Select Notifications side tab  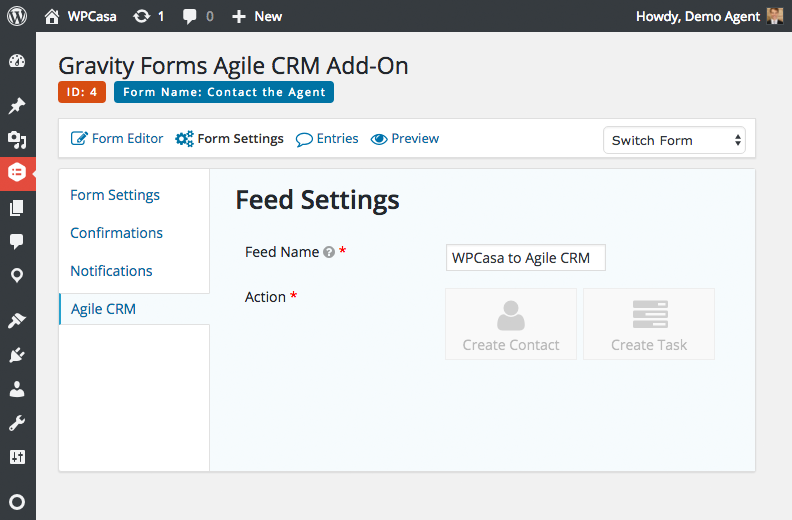click(x=112, y=271)
